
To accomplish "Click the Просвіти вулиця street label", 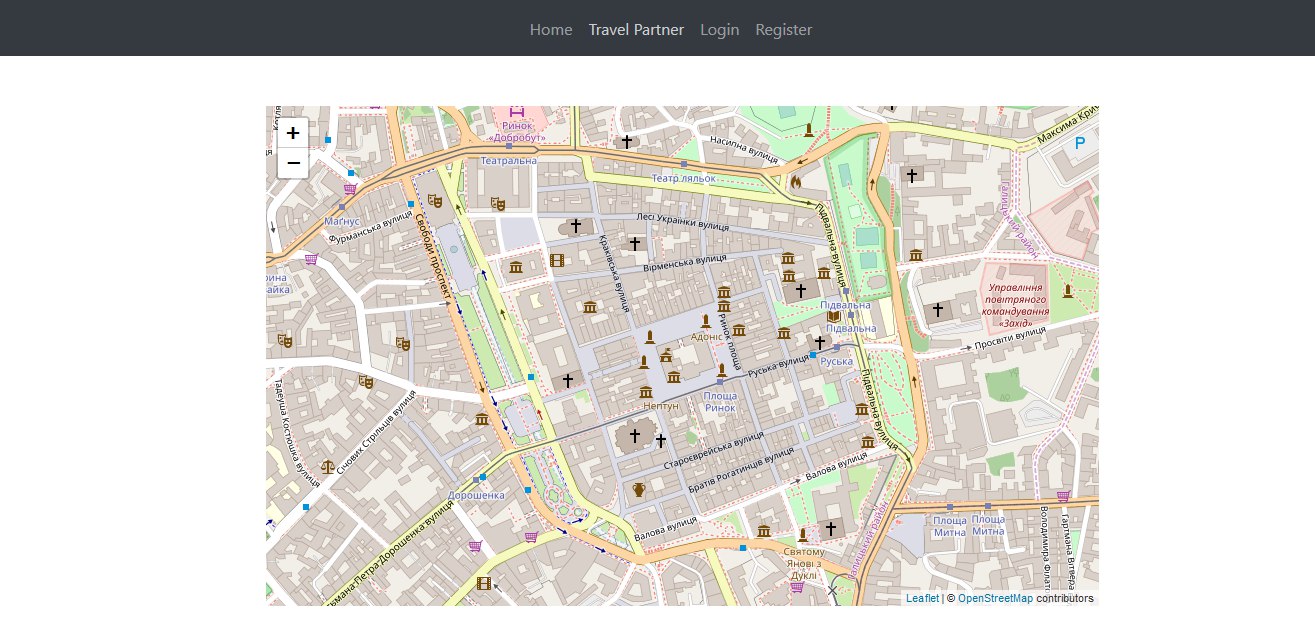I will 1008,340.
